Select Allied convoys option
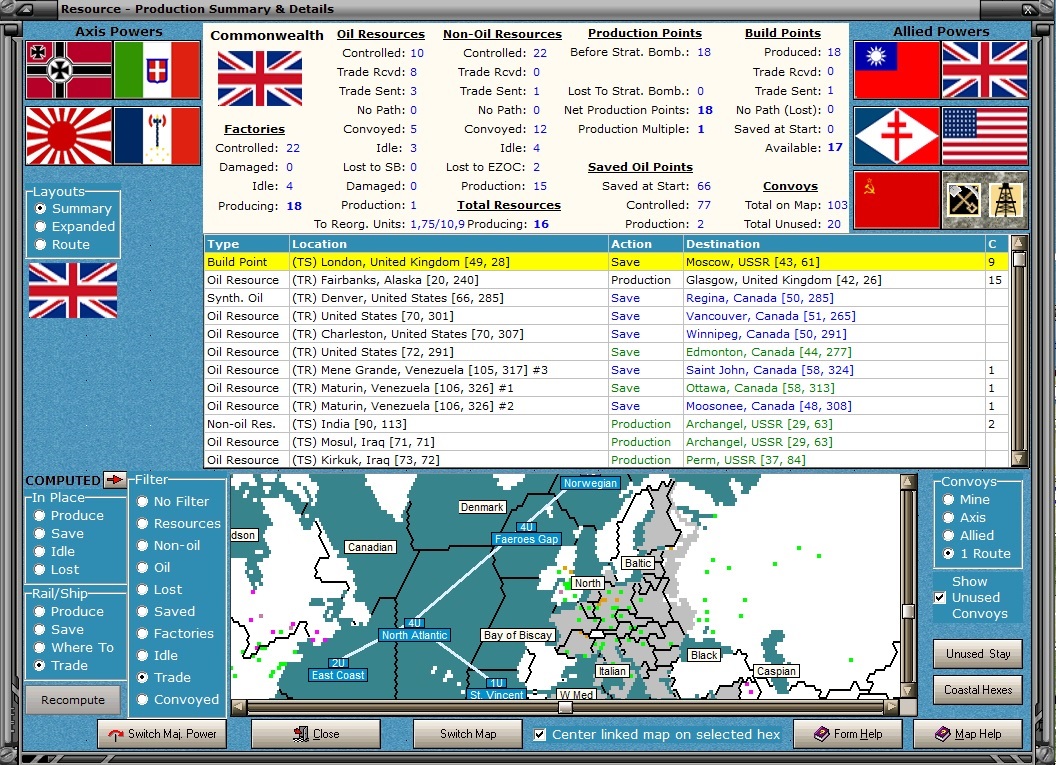The height and width of the screenshot is (765, 1056). coord(968,535)
